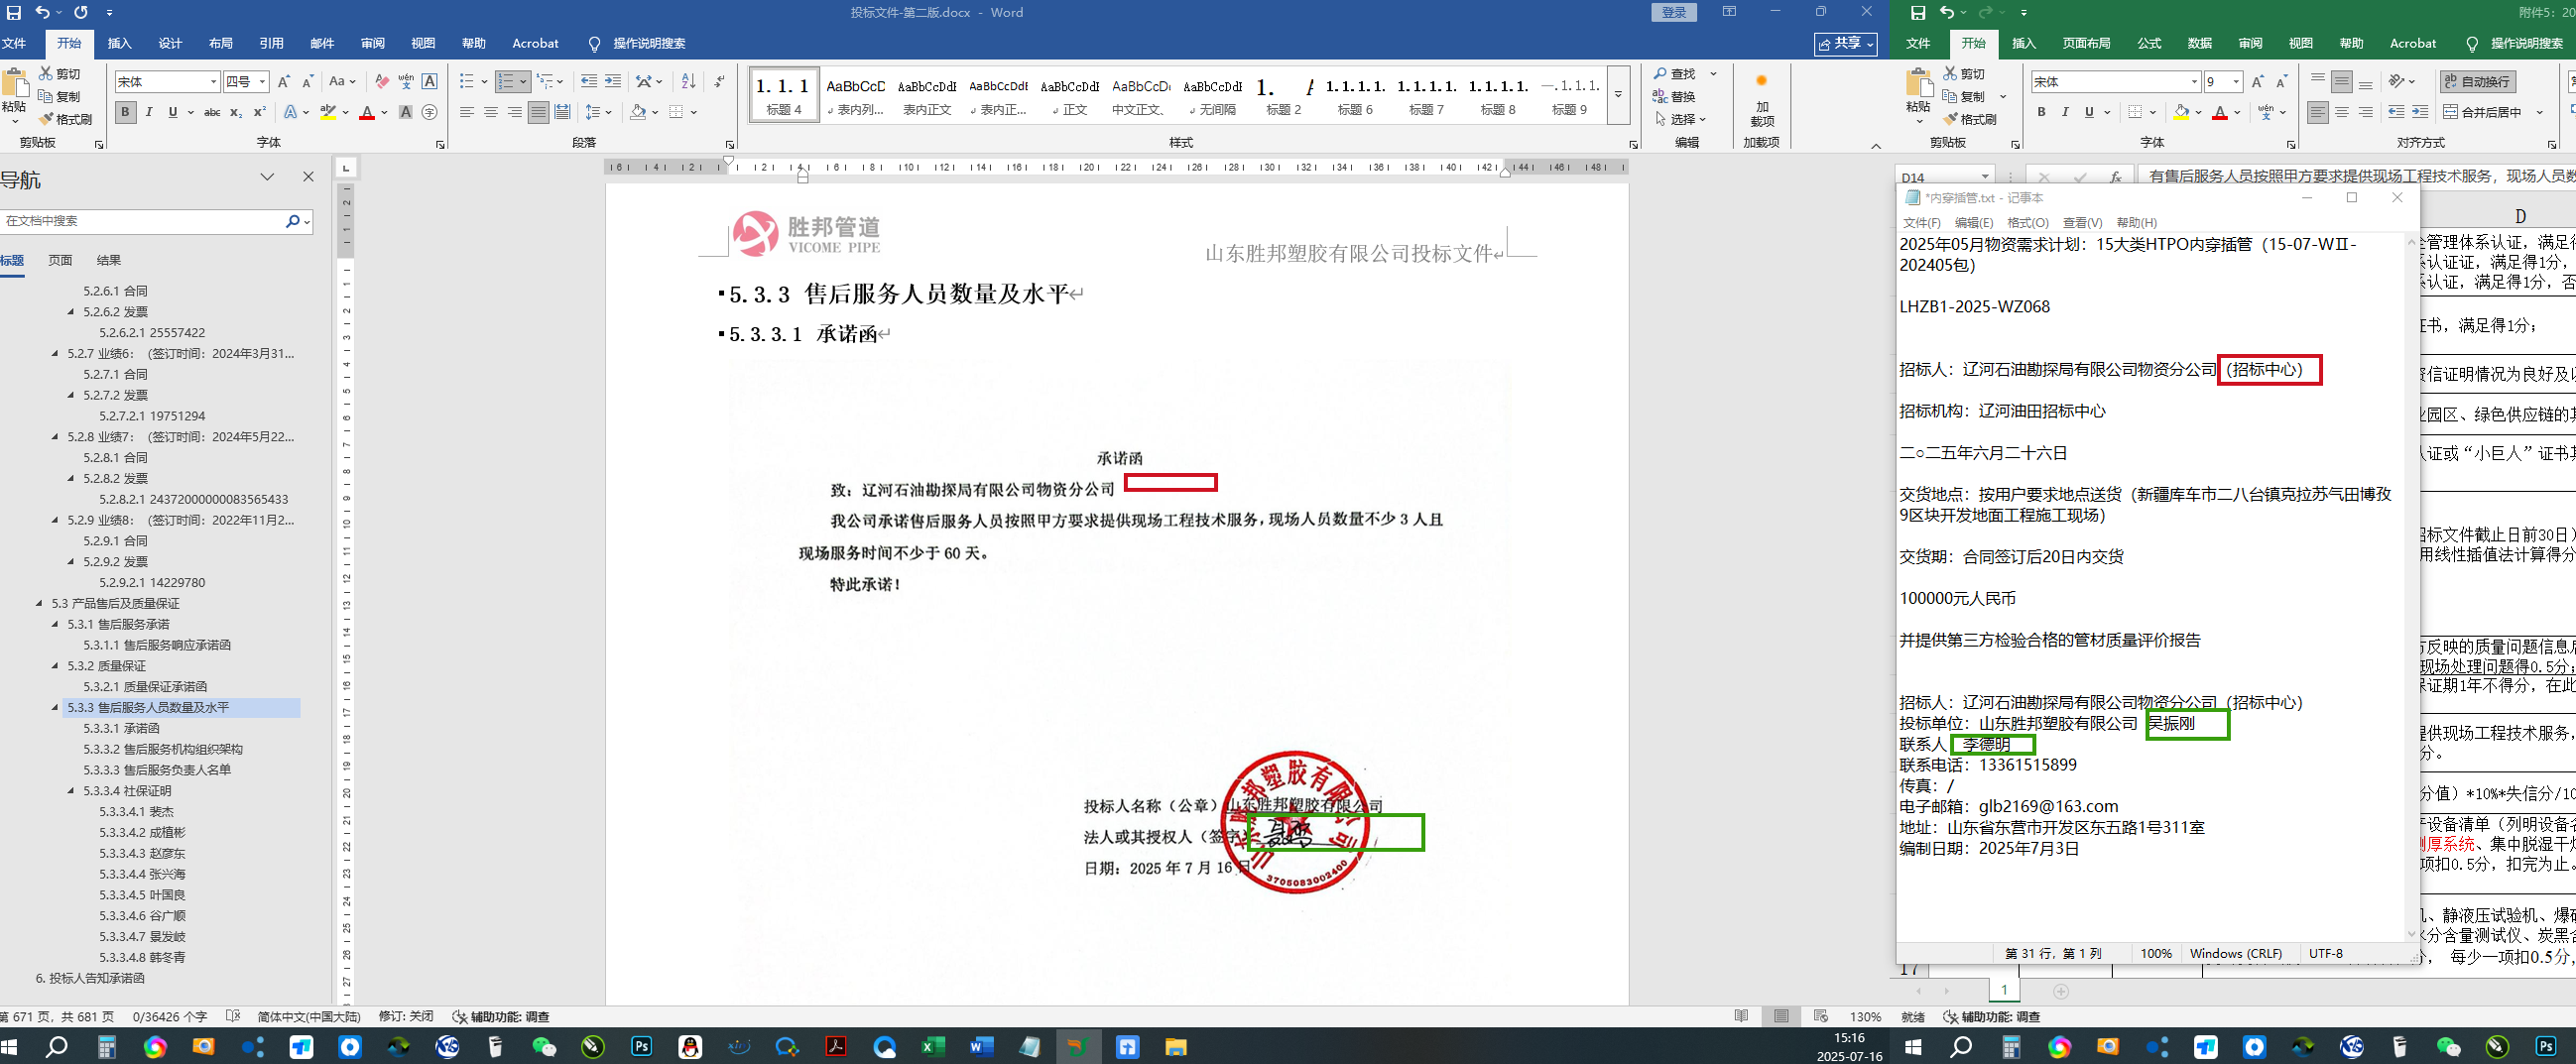Show paragraph marks in Word
Screen dimensions: 2576x1064
720,82
